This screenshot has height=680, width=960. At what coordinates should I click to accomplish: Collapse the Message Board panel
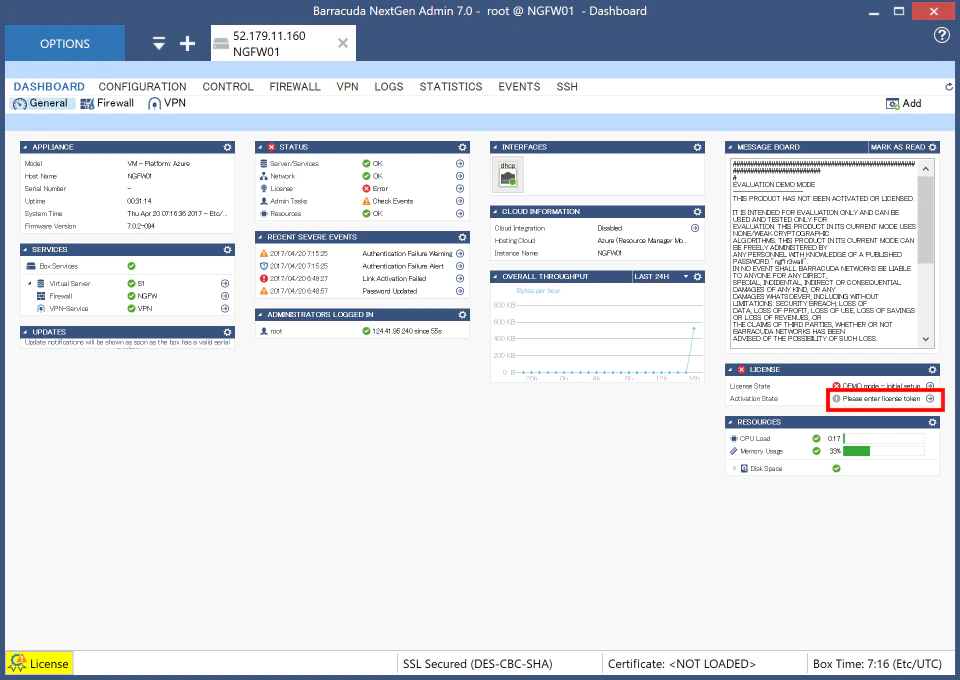[x=730, y=148]
